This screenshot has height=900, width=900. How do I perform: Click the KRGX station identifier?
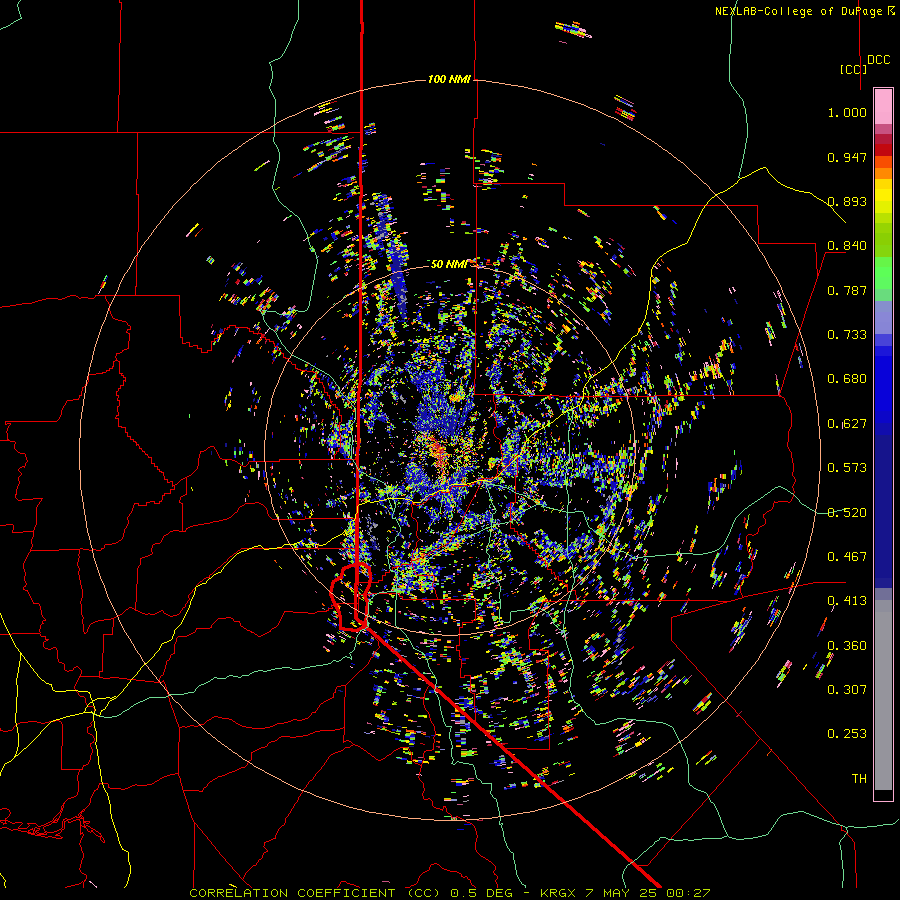click(x=558, y=893)
